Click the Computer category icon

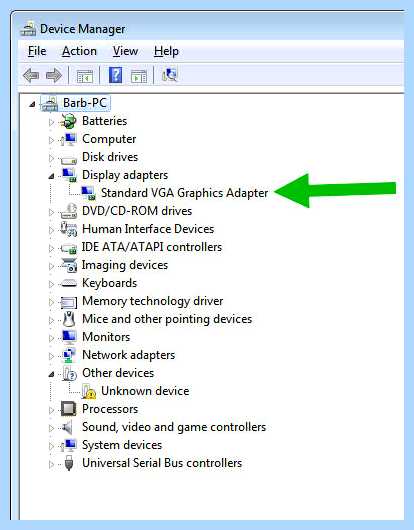(x=69, y=139)
